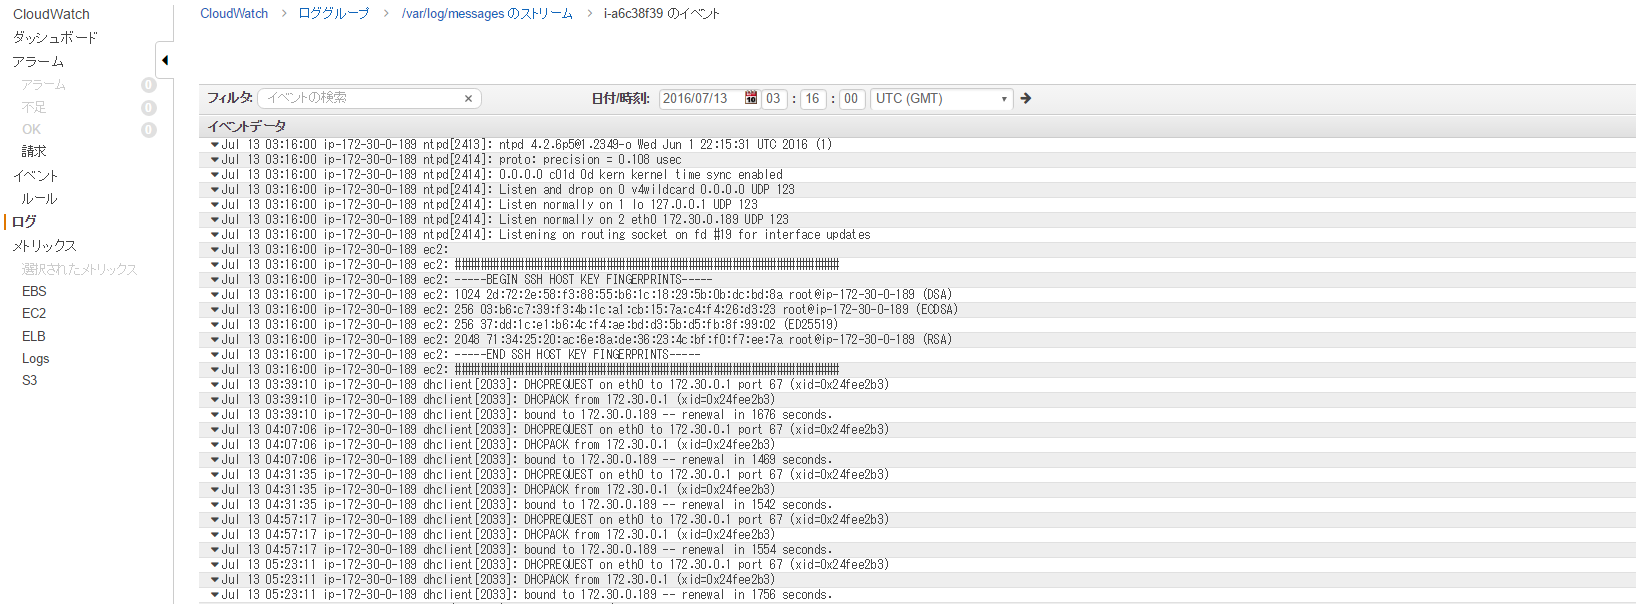This screenshot has height=604, width=1636.
Task: Open the UTC (GMT) timezone dropdown
Action: point(941,99)
